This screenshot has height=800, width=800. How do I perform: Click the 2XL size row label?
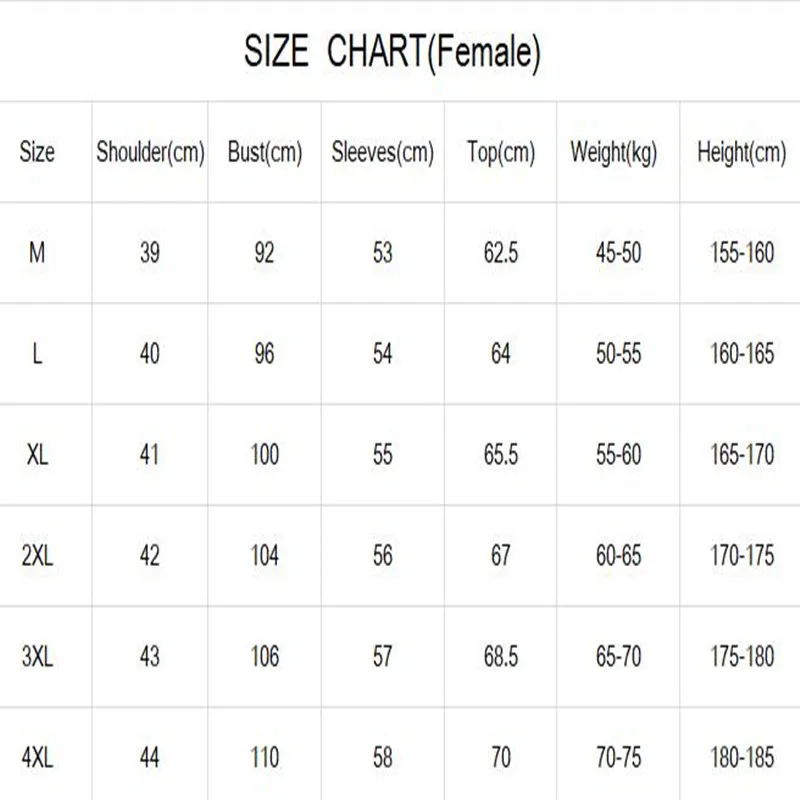(x=37, y=556)
